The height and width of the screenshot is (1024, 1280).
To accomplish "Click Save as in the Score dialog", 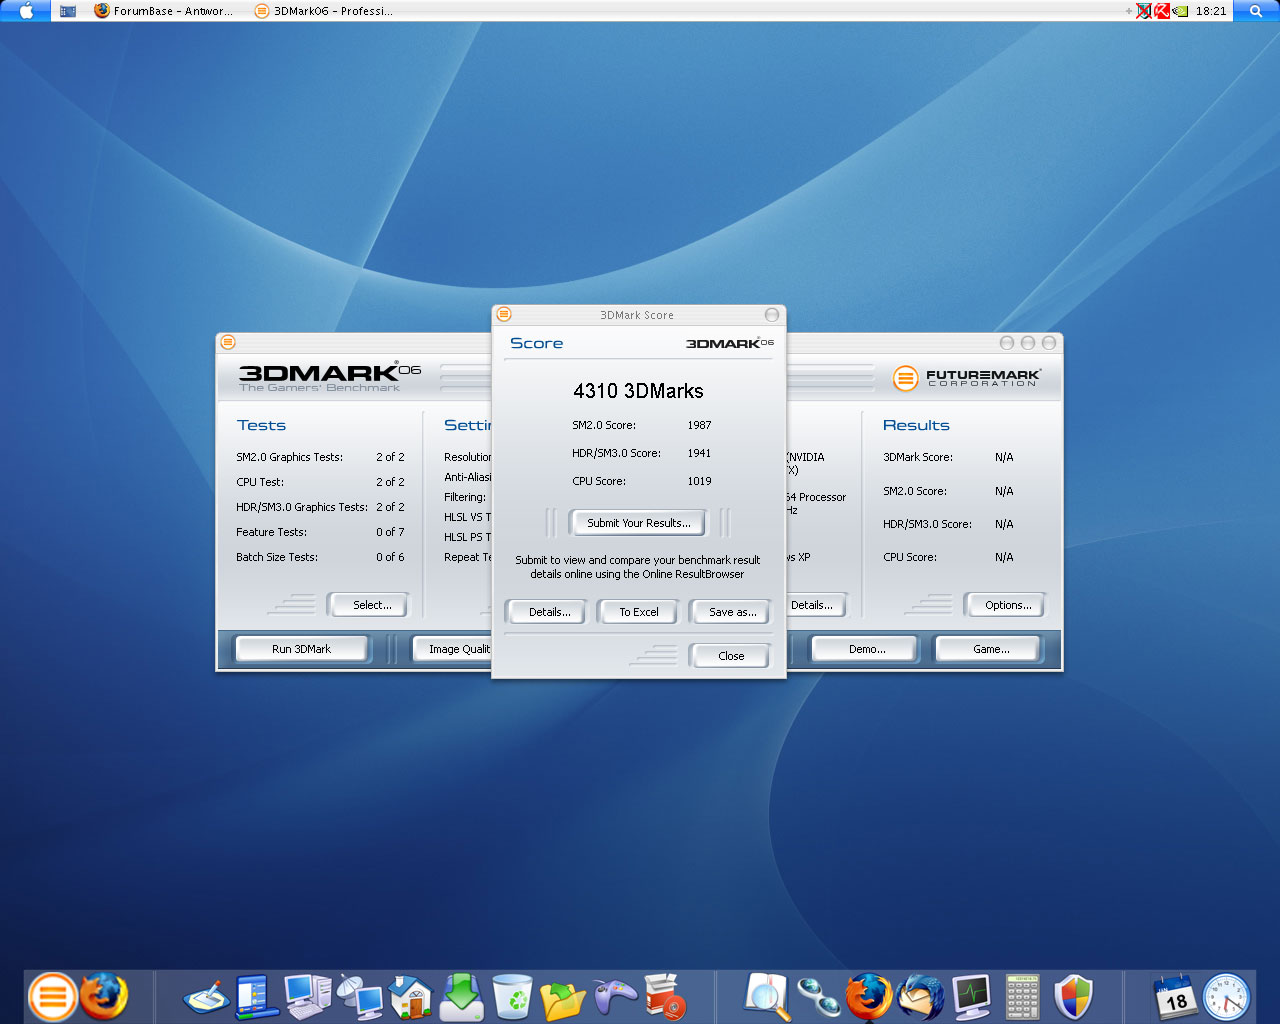I will 732,612.
